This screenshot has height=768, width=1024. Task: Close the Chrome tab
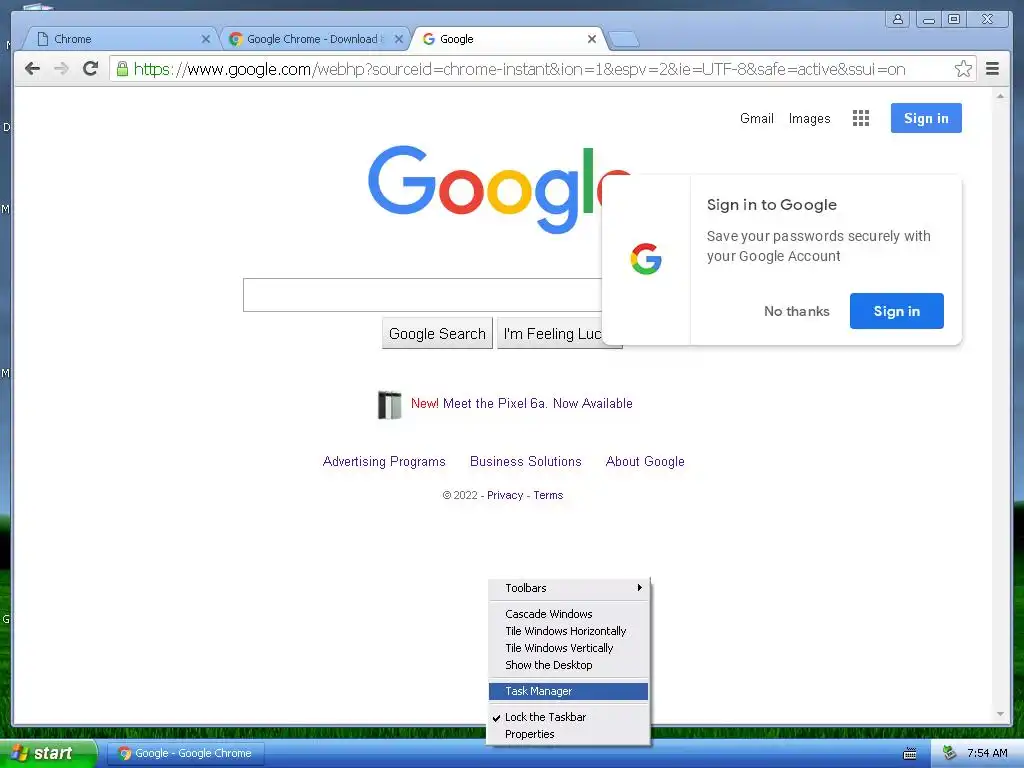pyautogui.click(x=206, y=39)
